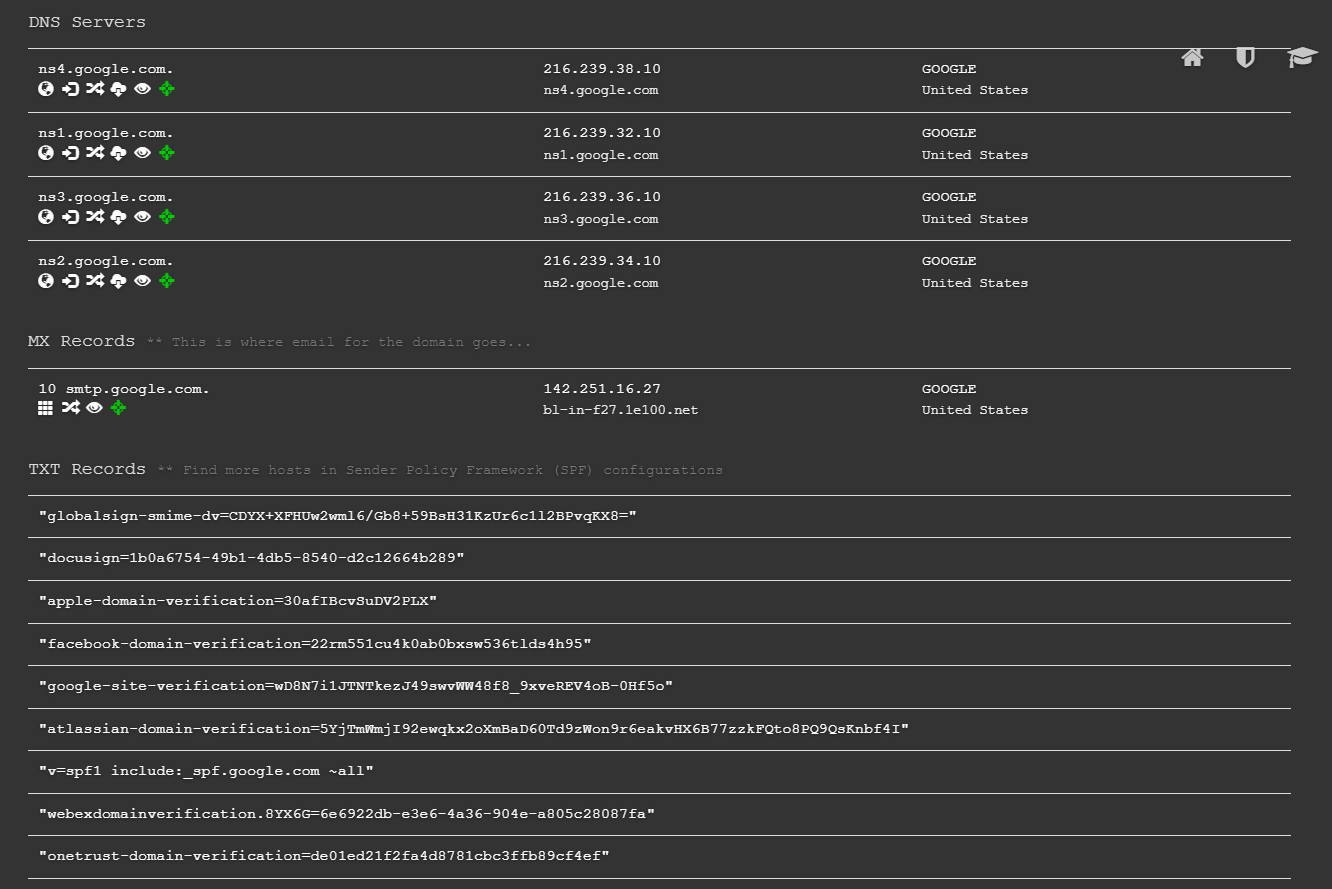Click the globe icon under ns2.google.com
The height and width of the screenshot is (889, 1332).
tap(46, 281)
